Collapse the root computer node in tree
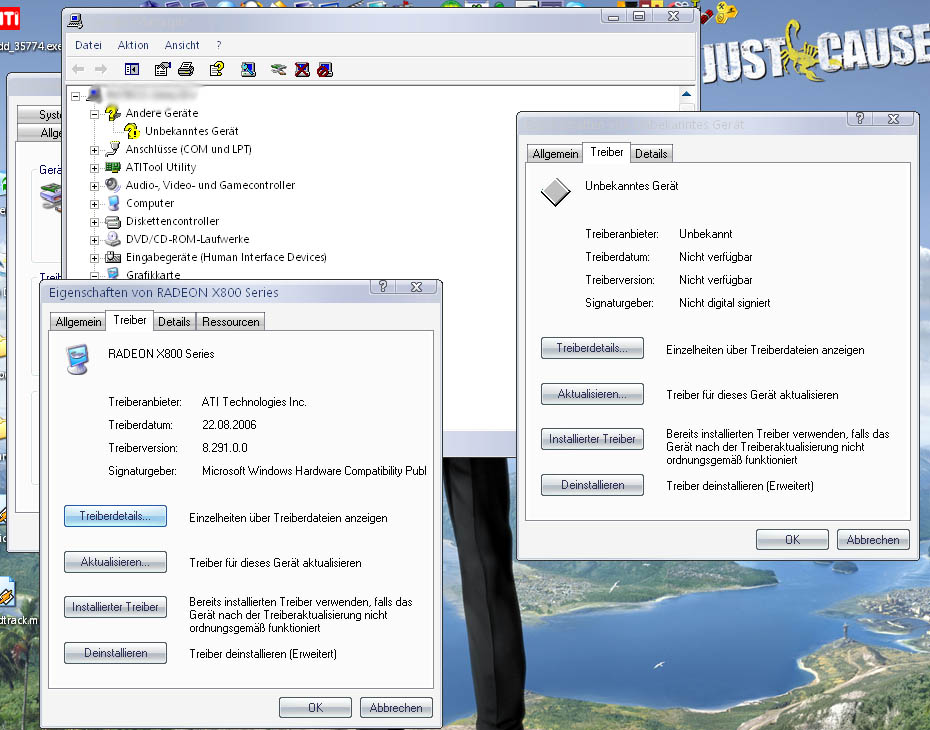The image size is (930, 730). pyautogui.click(x=75, y=95)
